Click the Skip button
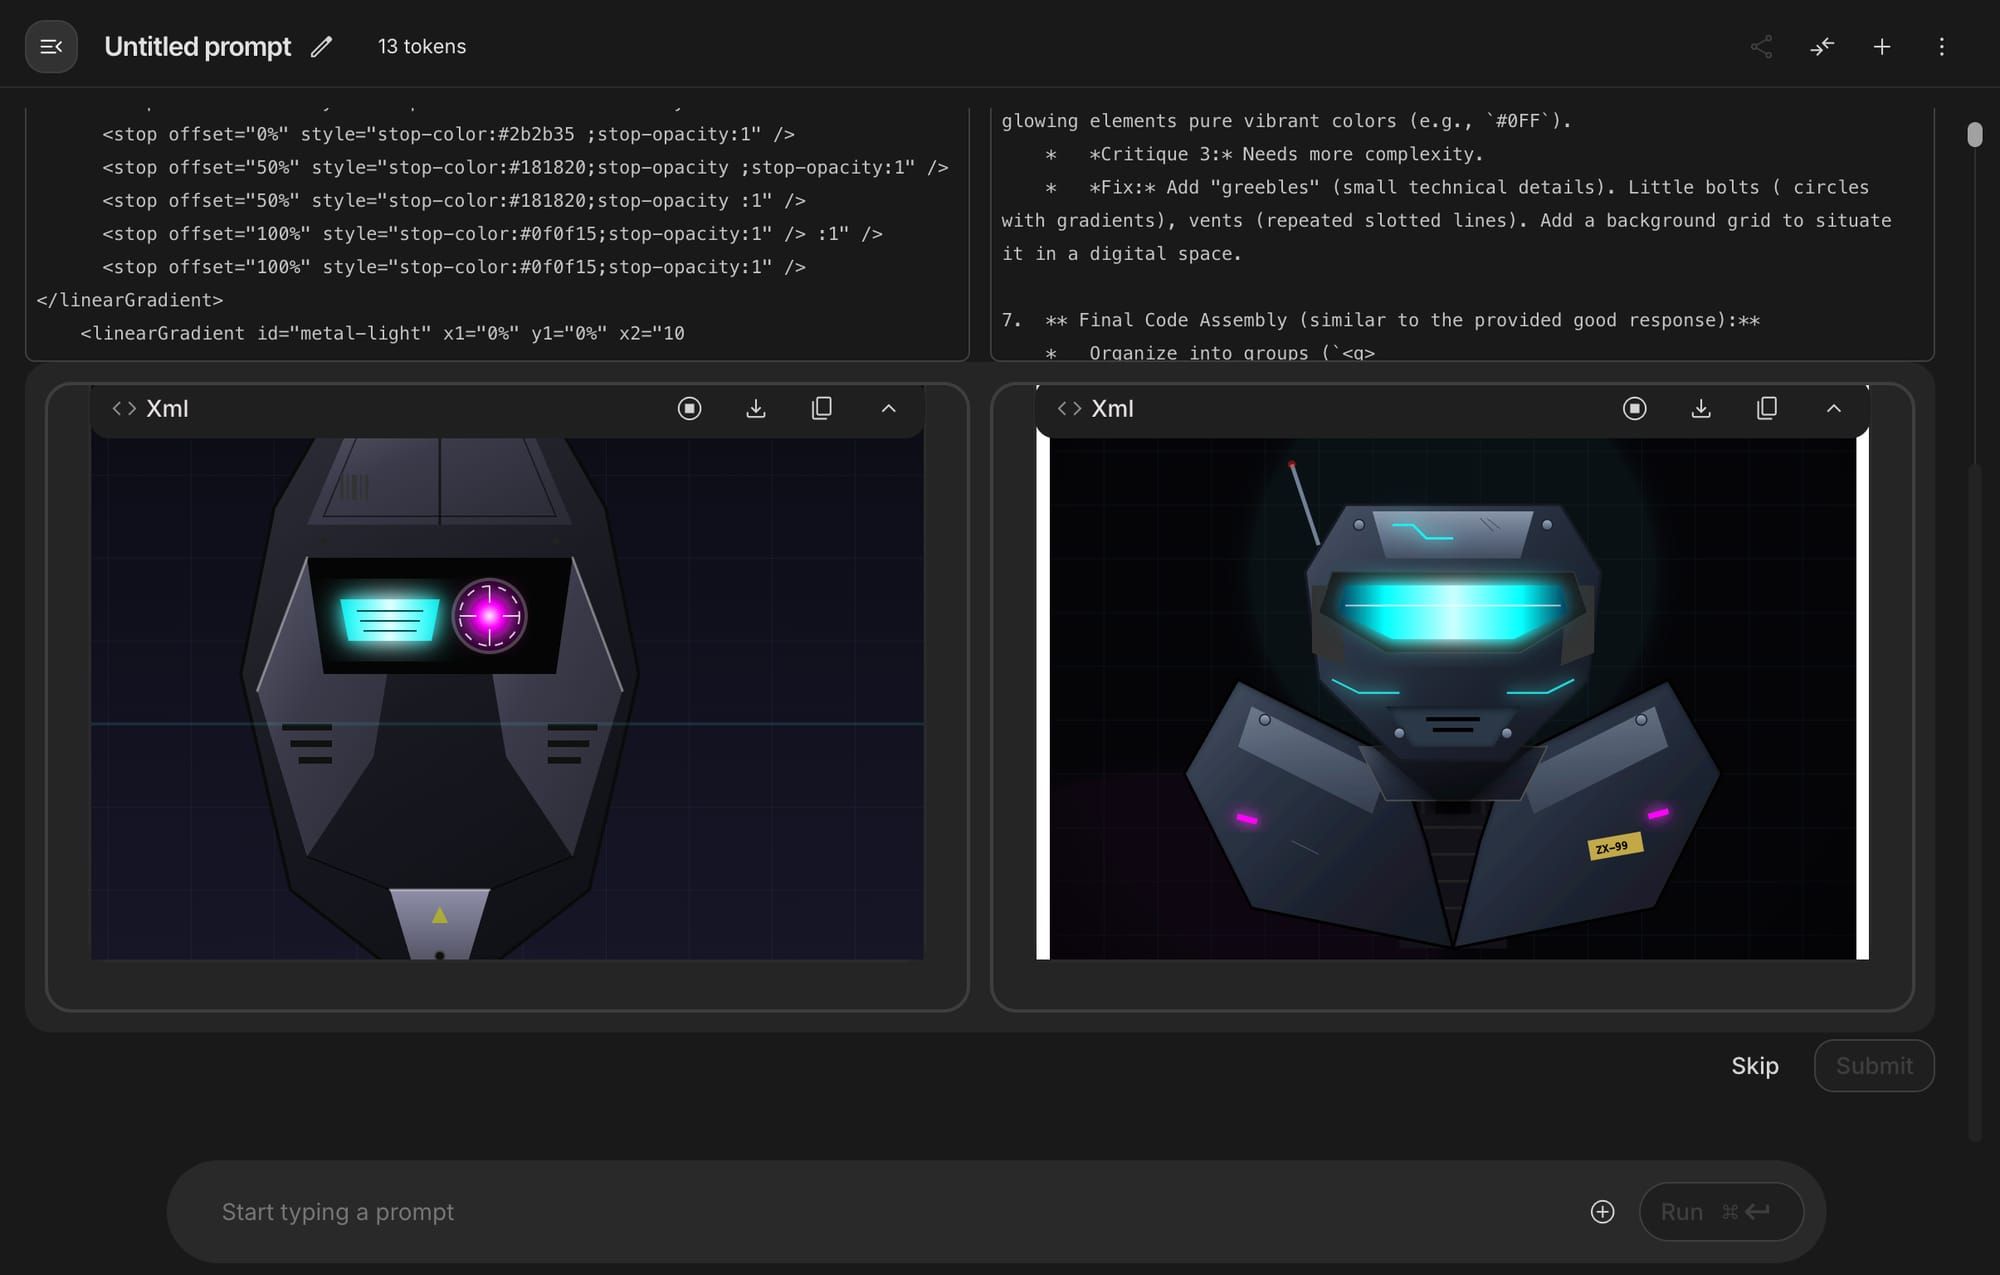The height and width of the screenshot is (1275, 2000). 1754,1066
